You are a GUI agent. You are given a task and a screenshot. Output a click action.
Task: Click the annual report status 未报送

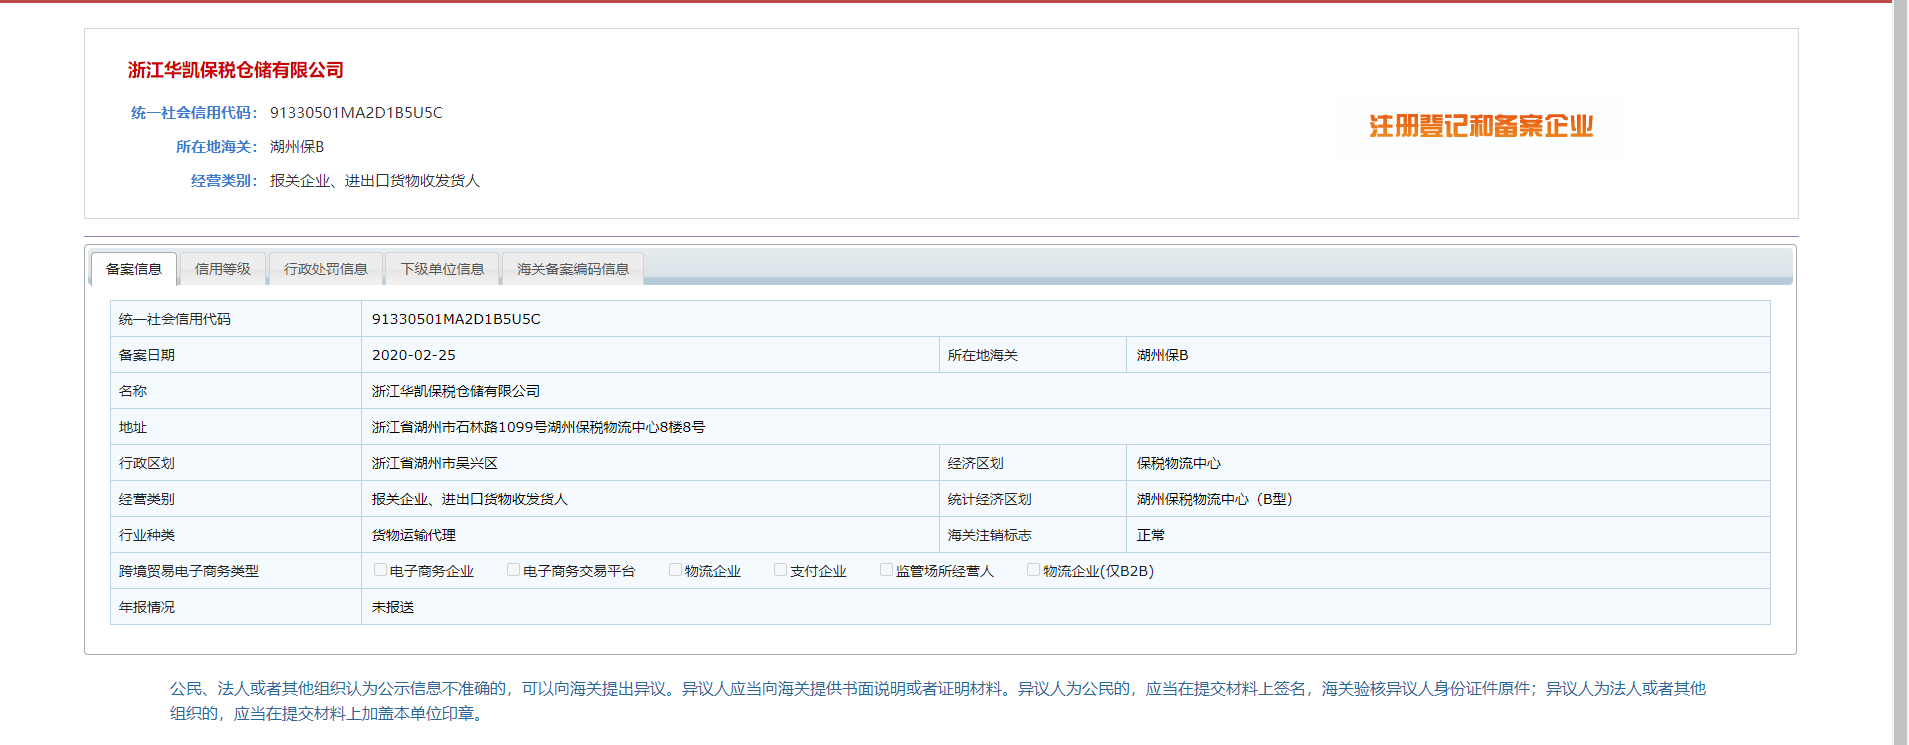tap(393, 607)
